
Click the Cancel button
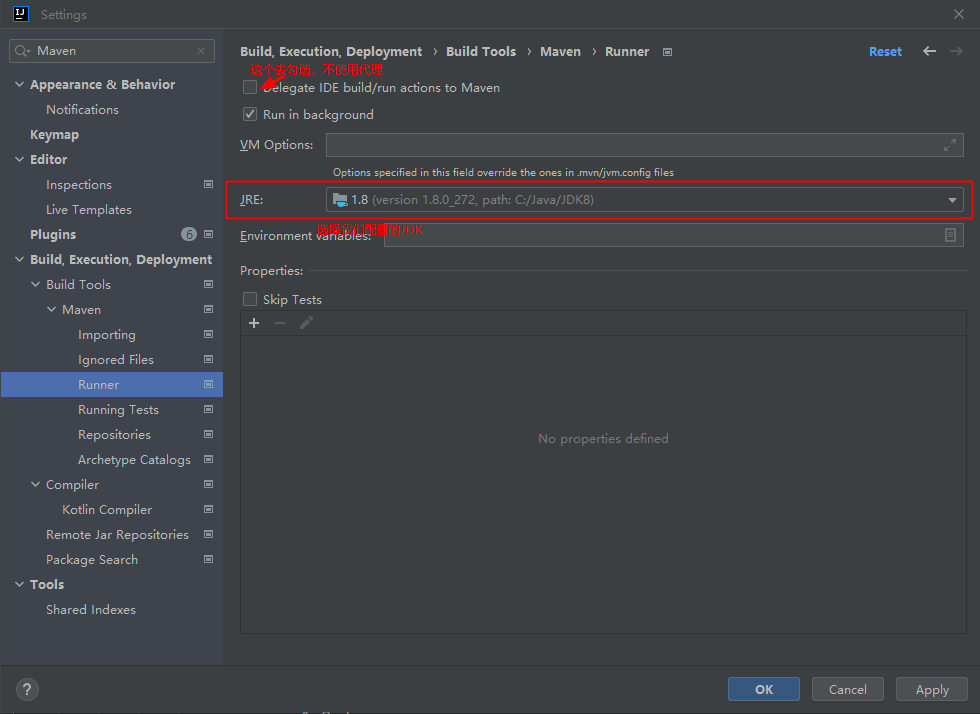coord(848,689)
